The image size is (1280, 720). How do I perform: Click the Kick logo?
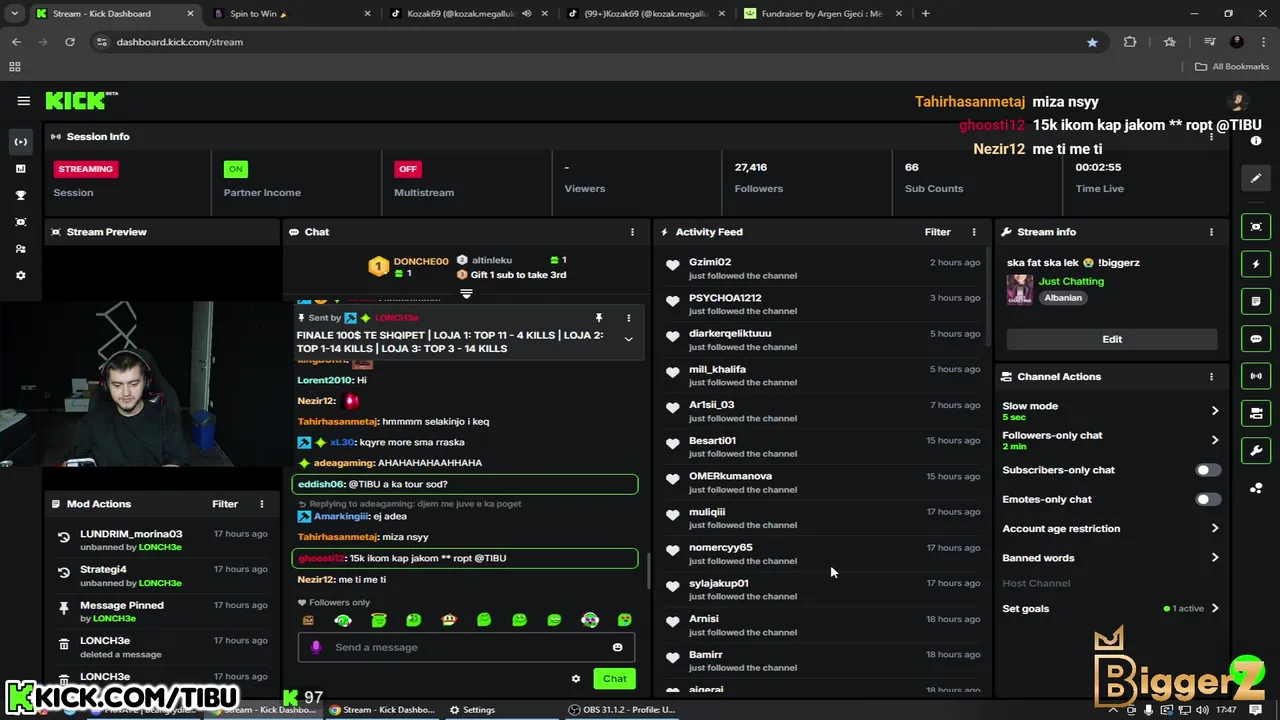[x=81, y=101]
